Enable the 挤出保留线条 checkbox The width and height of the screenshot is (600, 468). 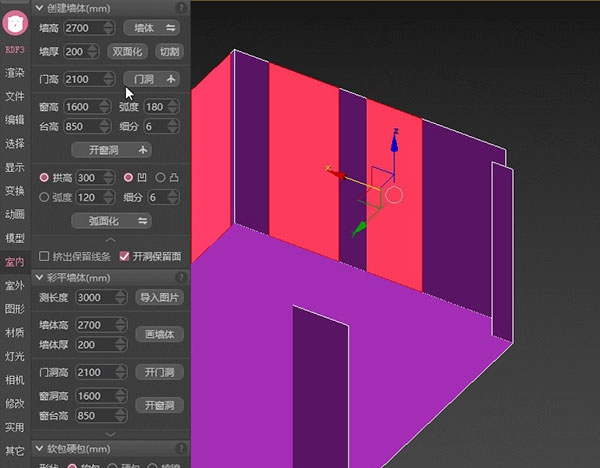[43, 256]
